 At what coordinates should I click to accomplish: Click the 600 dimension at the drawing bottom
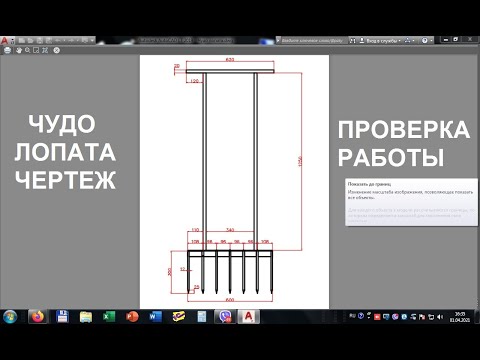tap(230, 300)
